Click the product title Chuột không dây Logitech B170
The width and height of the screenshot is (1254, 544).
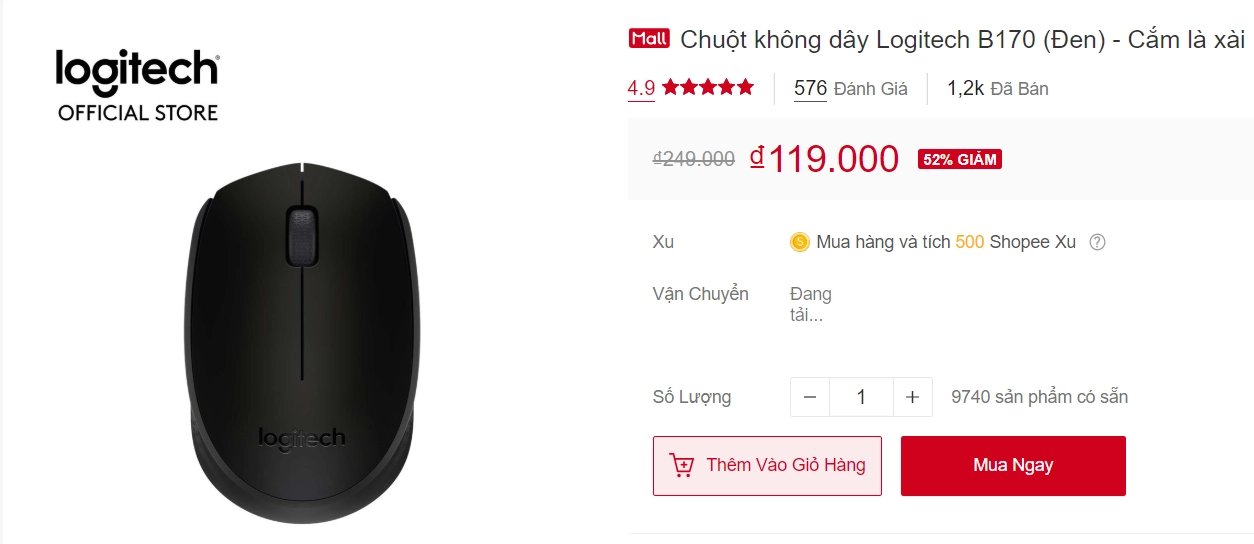click(x=962, y=40)
